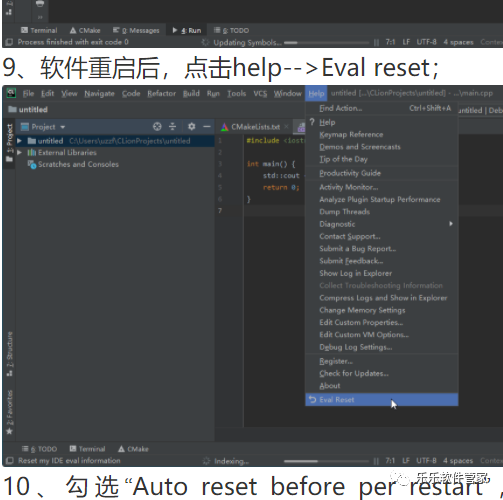
Task: Select Submit a Bug Report
Action: pyautogui.click(x=382, y=249)
